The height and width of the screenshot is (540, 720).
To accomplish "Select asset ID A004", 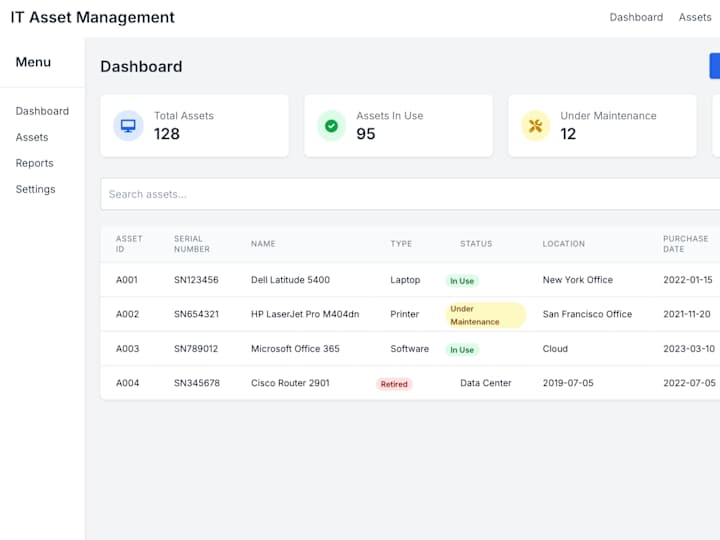I will (127, 383).
